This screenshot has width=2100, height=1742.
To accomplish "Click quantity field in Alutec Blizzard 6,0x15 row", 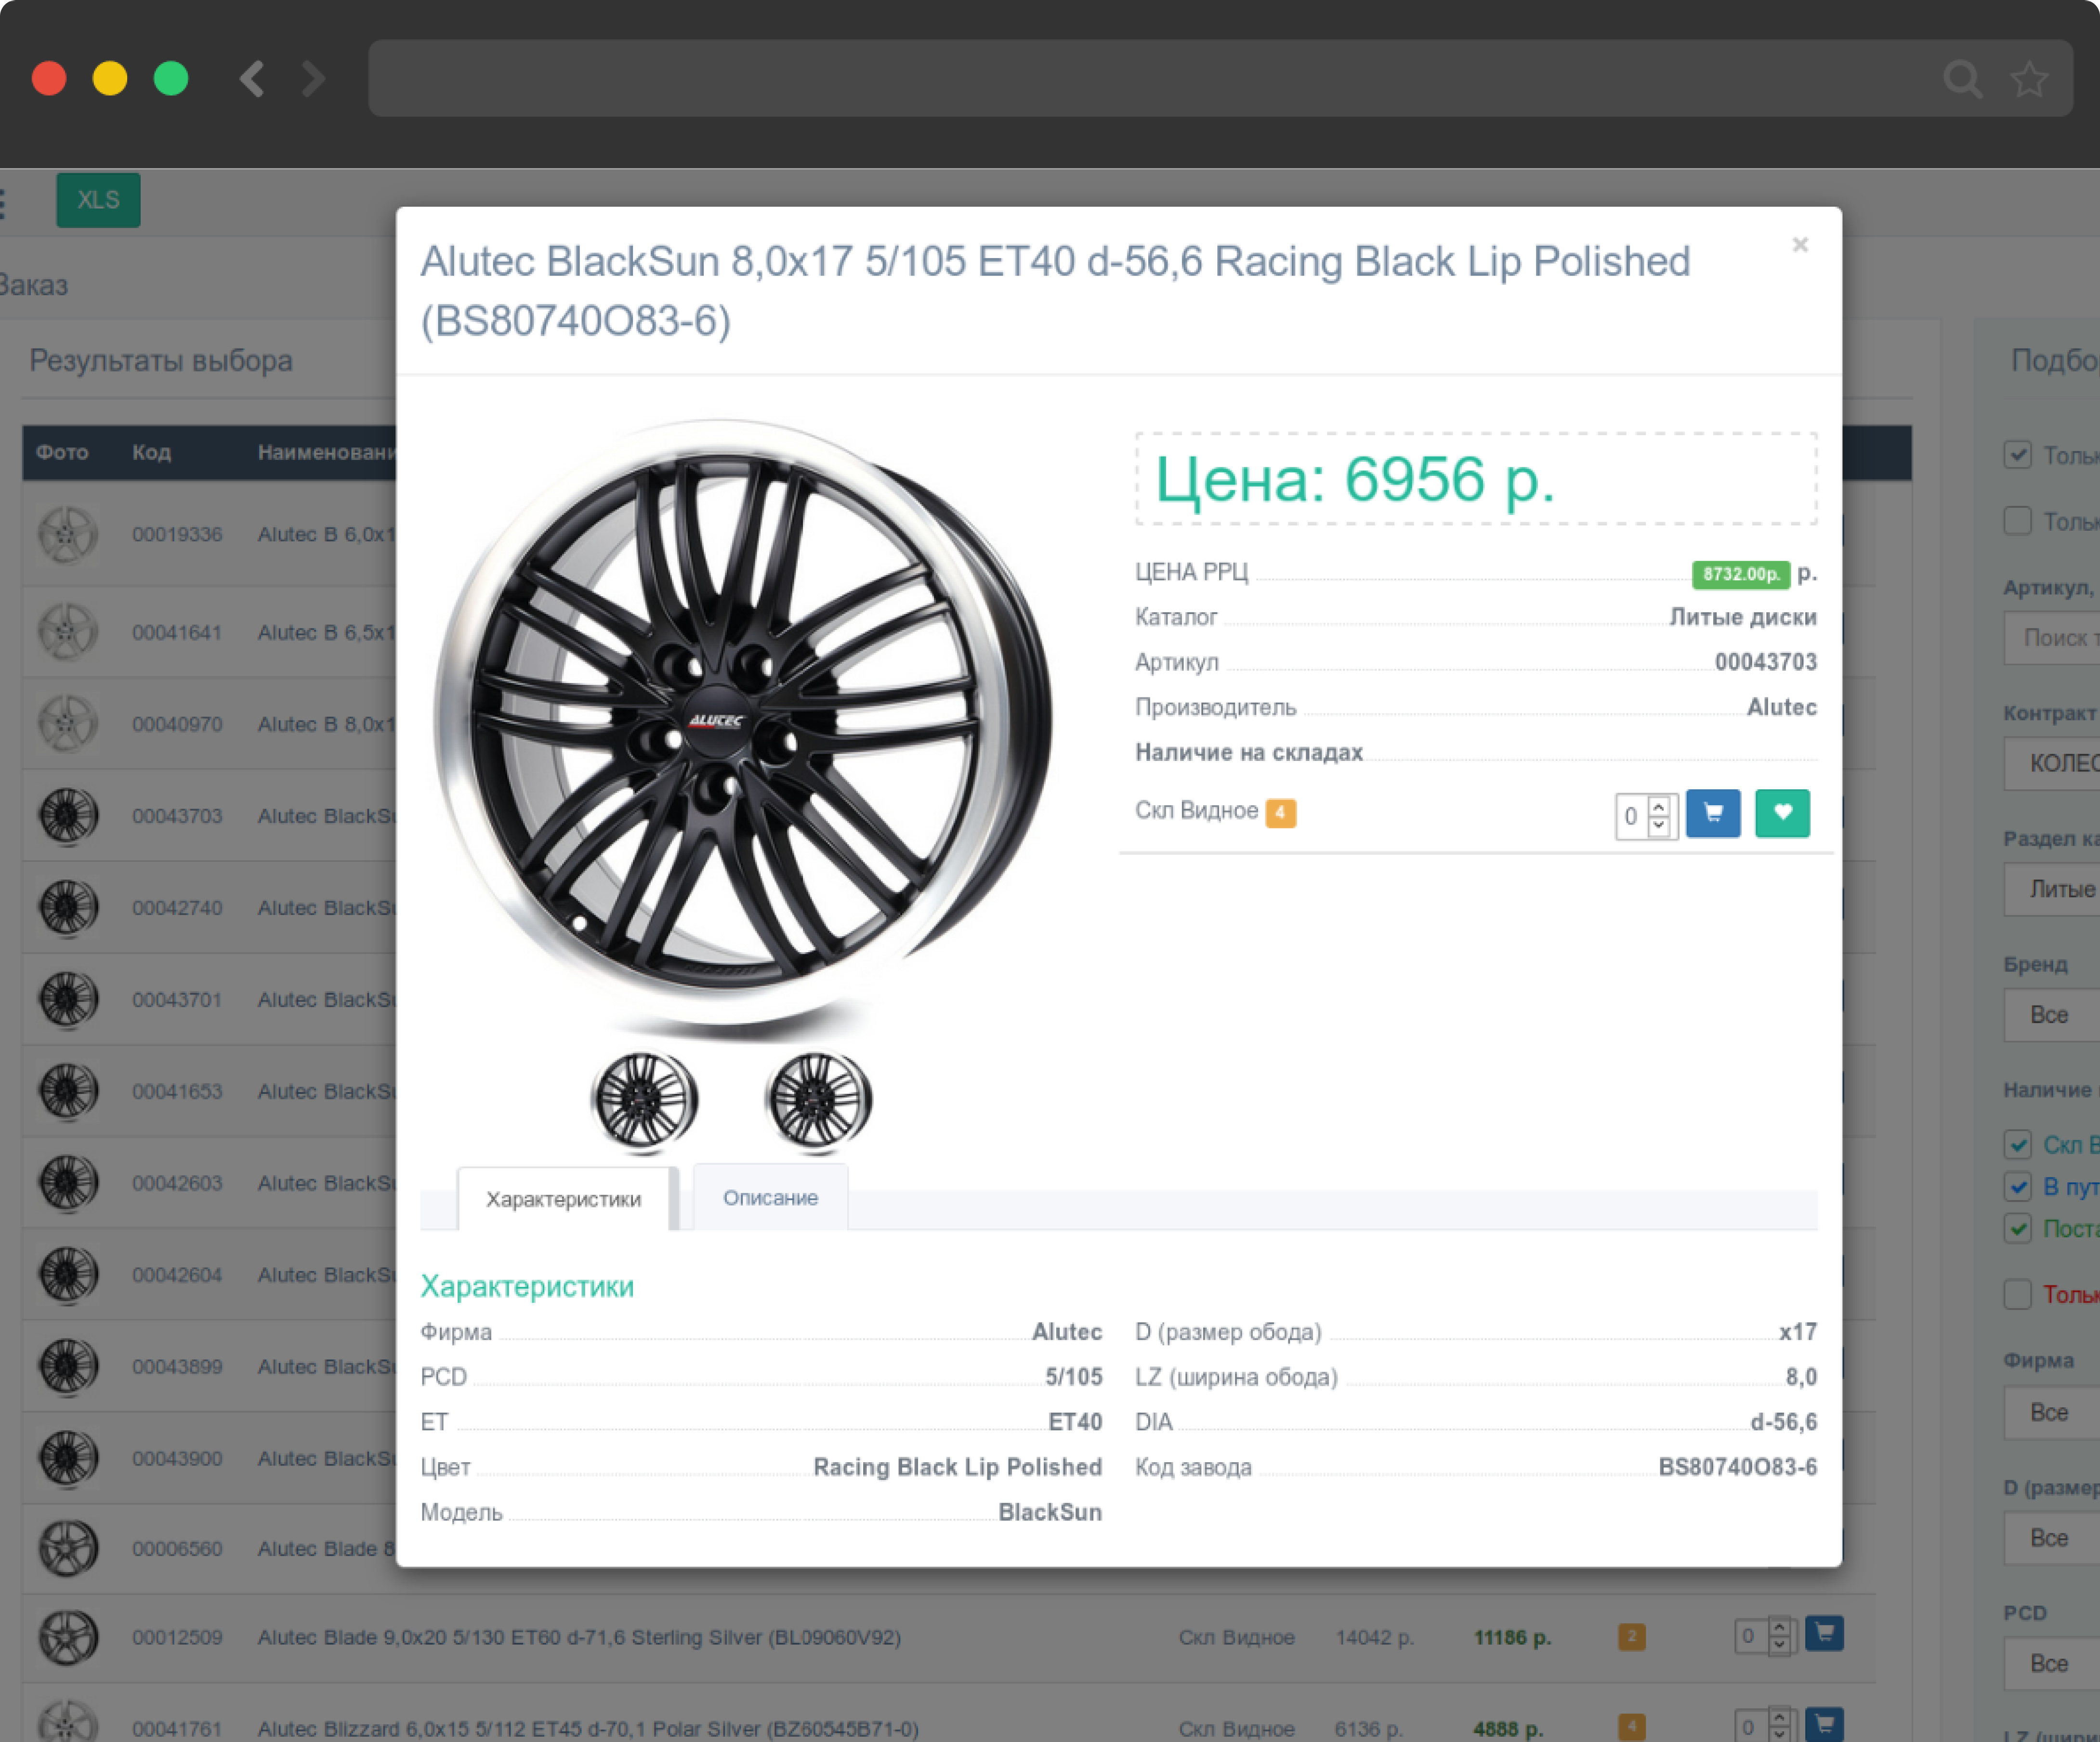I will point(1750,1726).
